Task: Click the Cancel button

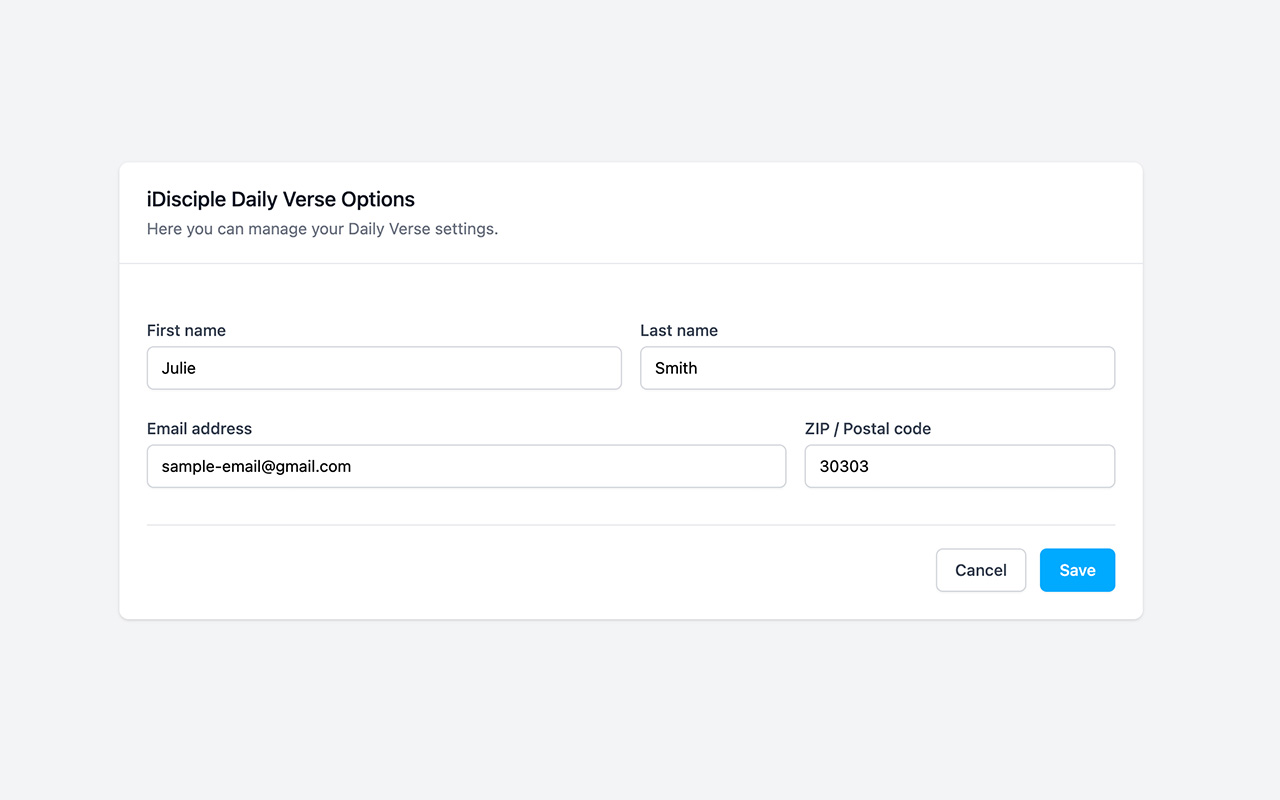Action: (981, 570)
